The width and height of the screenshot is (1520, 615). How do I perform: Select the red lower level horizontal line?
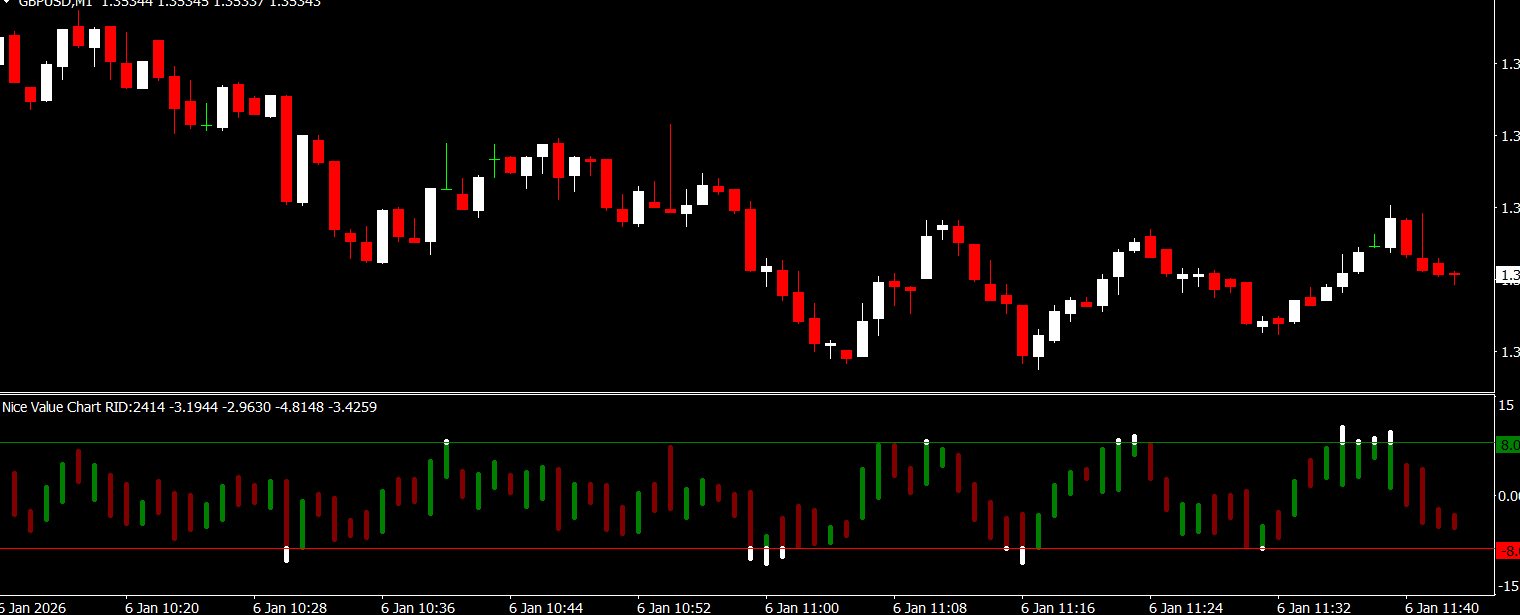pos(600,549)
